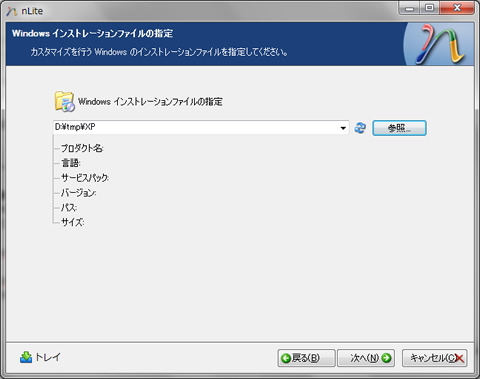
Task: Click the 戻る(B) back button
Action: tap(306, 358)
